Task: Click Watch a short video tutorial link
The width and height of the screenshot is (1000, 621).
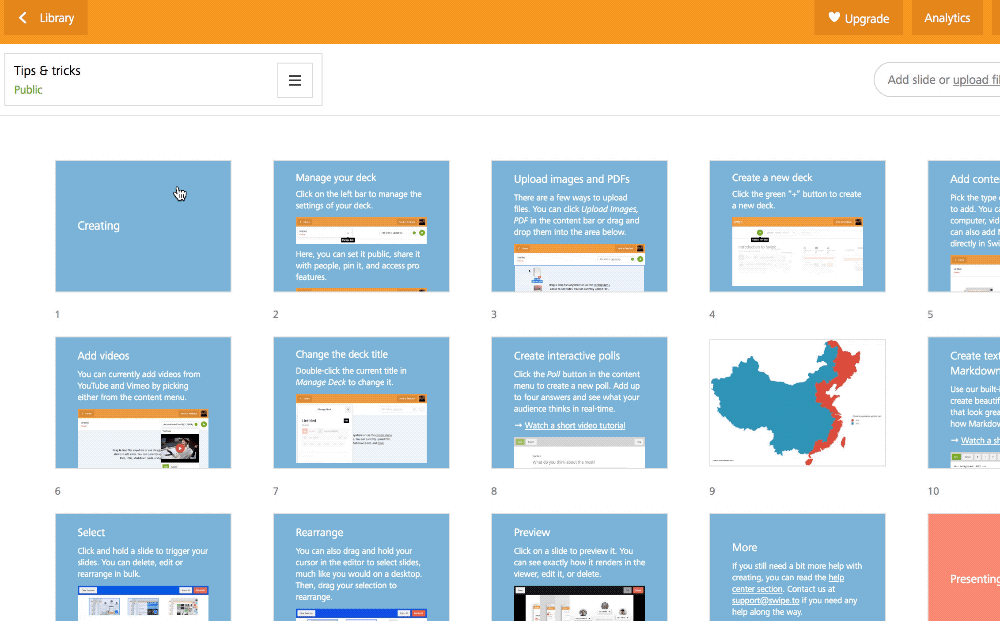Action: pos(574,426)
